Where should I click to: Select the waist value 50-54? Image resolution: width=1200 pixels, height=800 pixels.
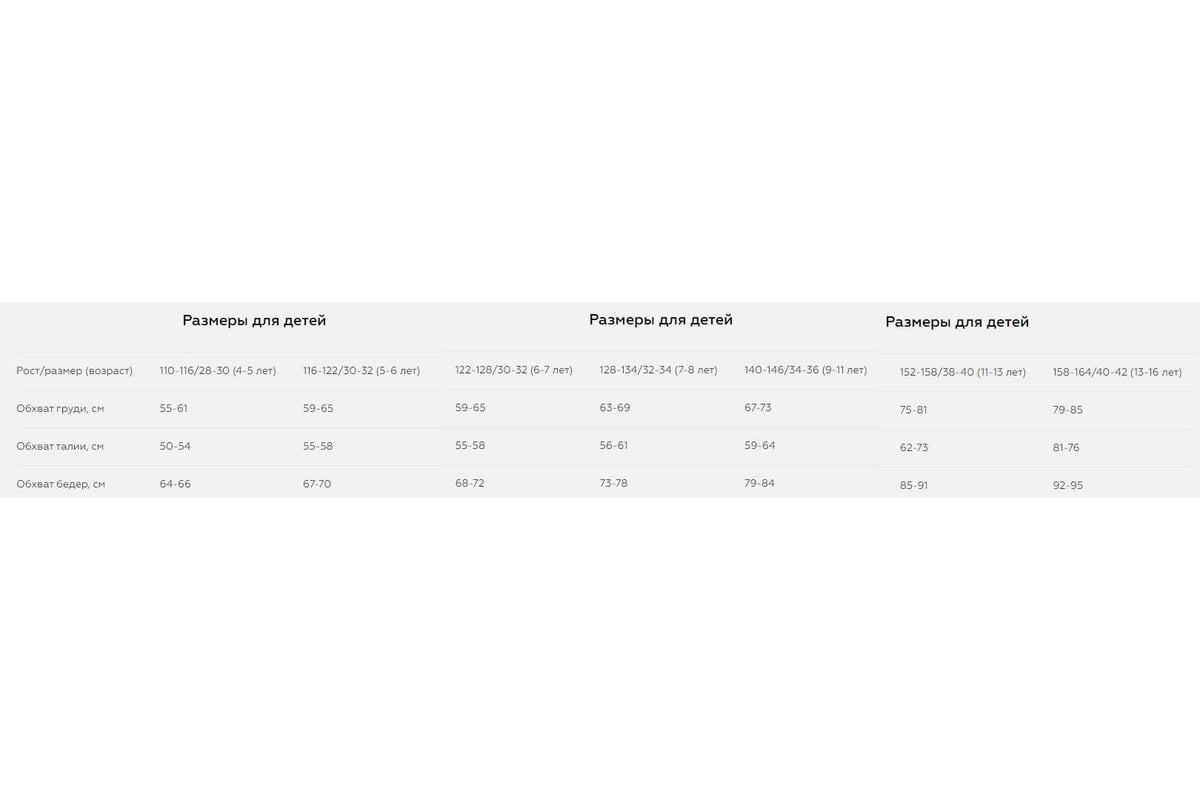[175, 446]
